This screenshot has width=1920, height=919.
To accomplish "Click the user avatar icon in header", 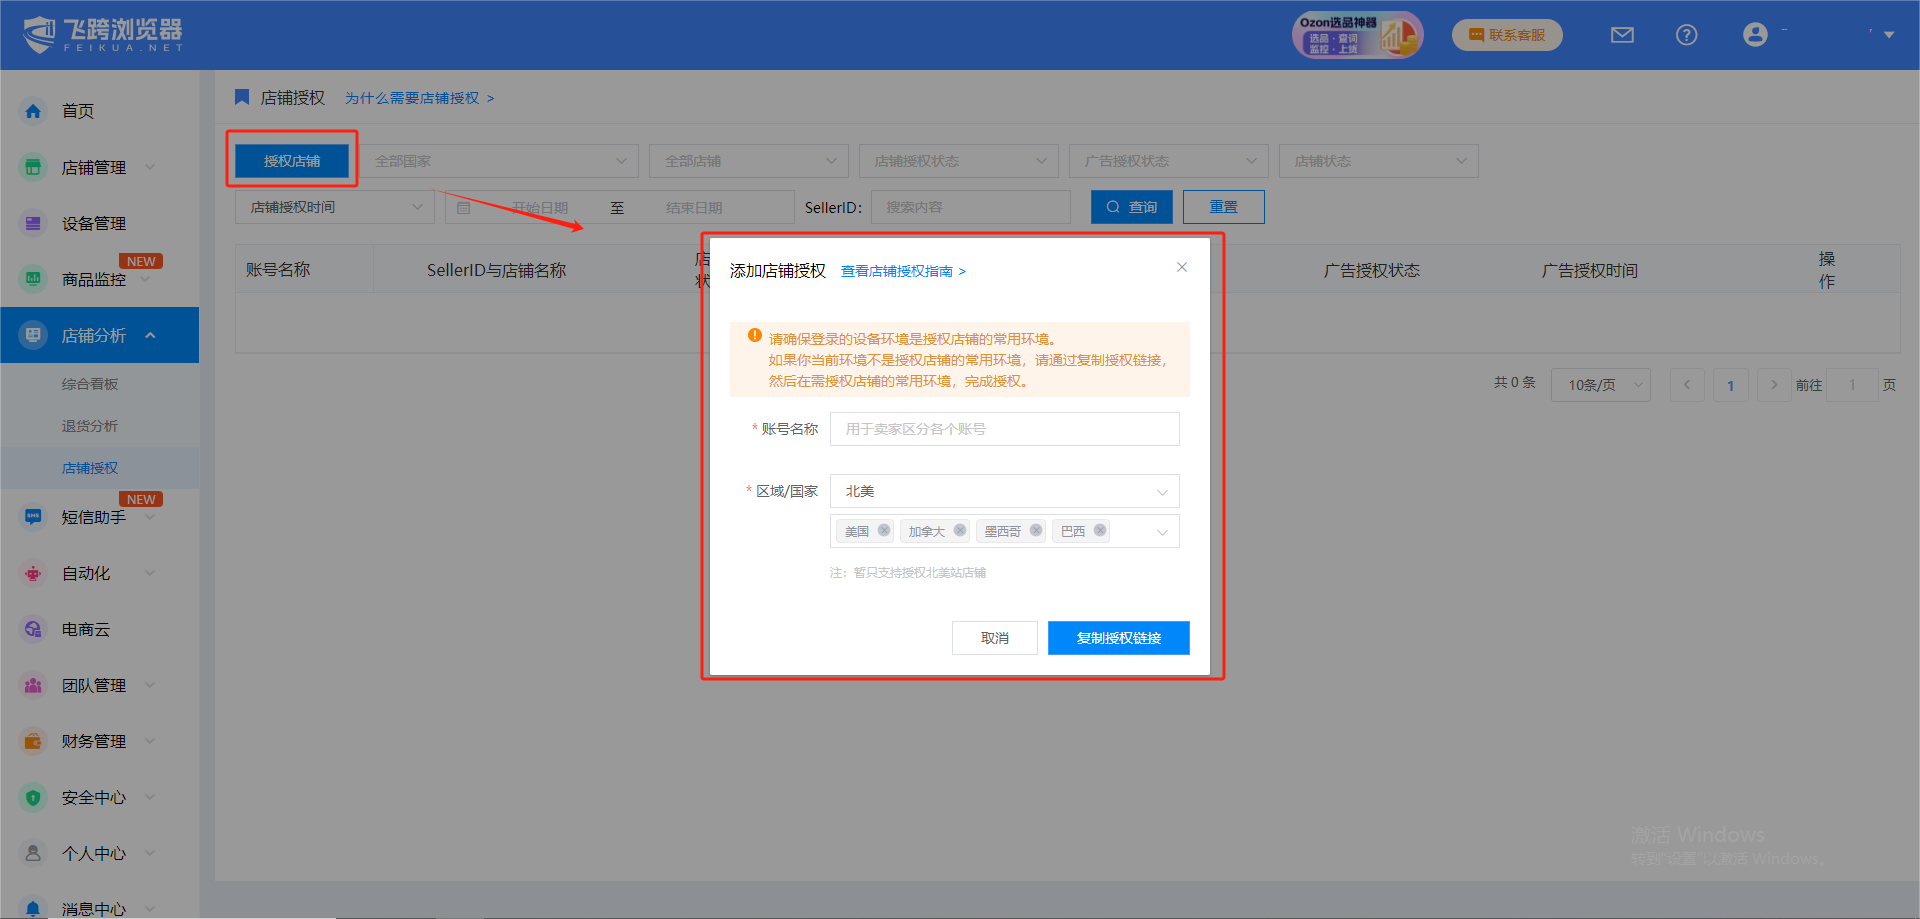I will tap(1754, 35).
